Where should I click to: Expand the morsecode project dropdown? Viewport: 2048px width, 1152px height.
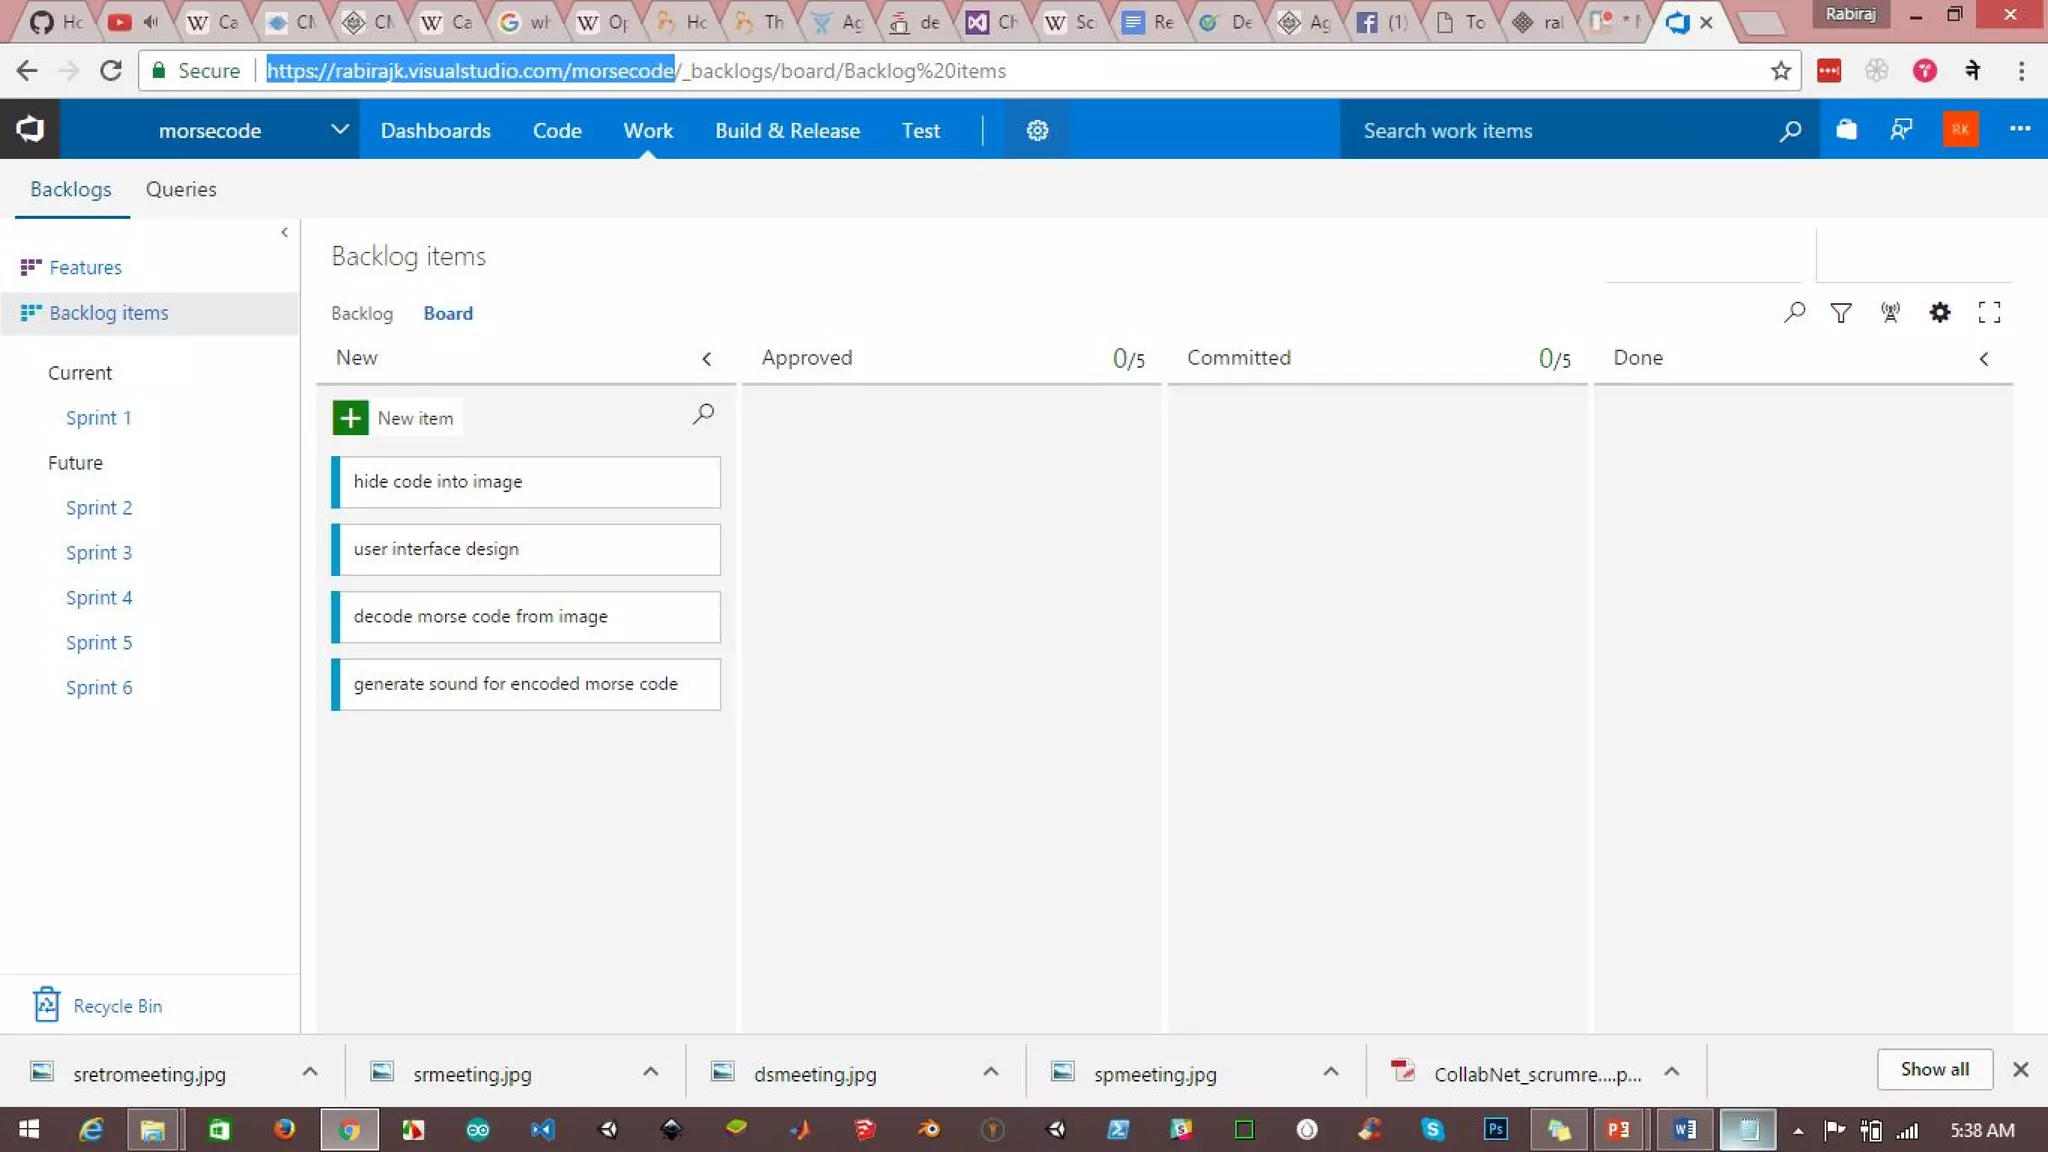coord(339,130)
